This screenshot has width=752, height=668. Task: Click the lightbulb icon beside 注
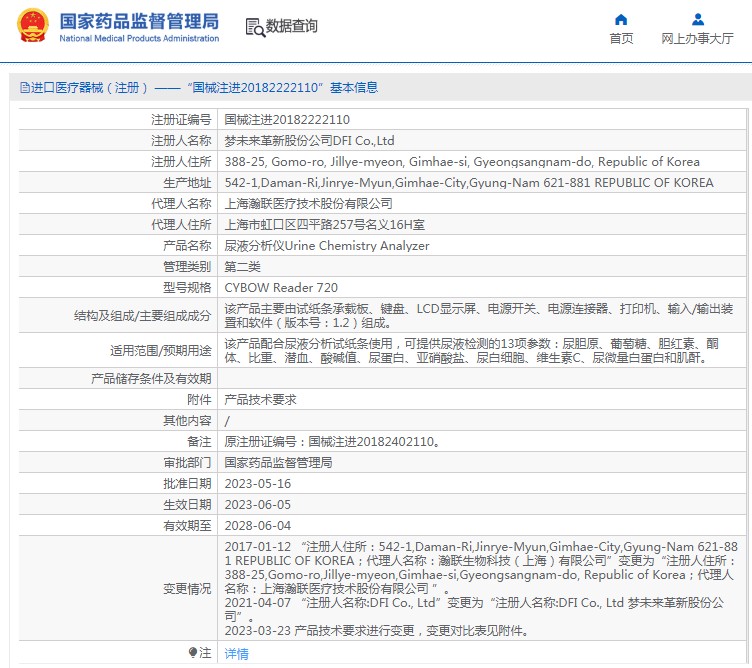193,652
